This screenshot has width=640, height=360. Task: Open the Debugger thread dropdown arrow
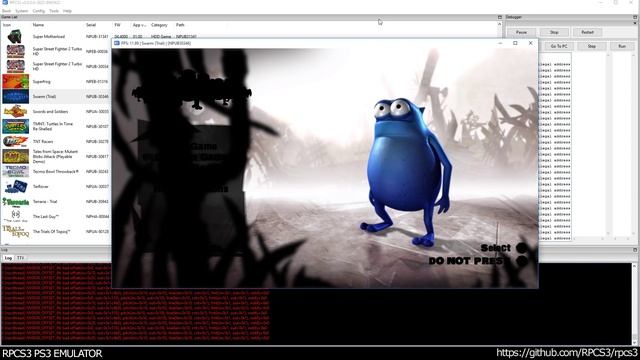[x=635, y=23]
